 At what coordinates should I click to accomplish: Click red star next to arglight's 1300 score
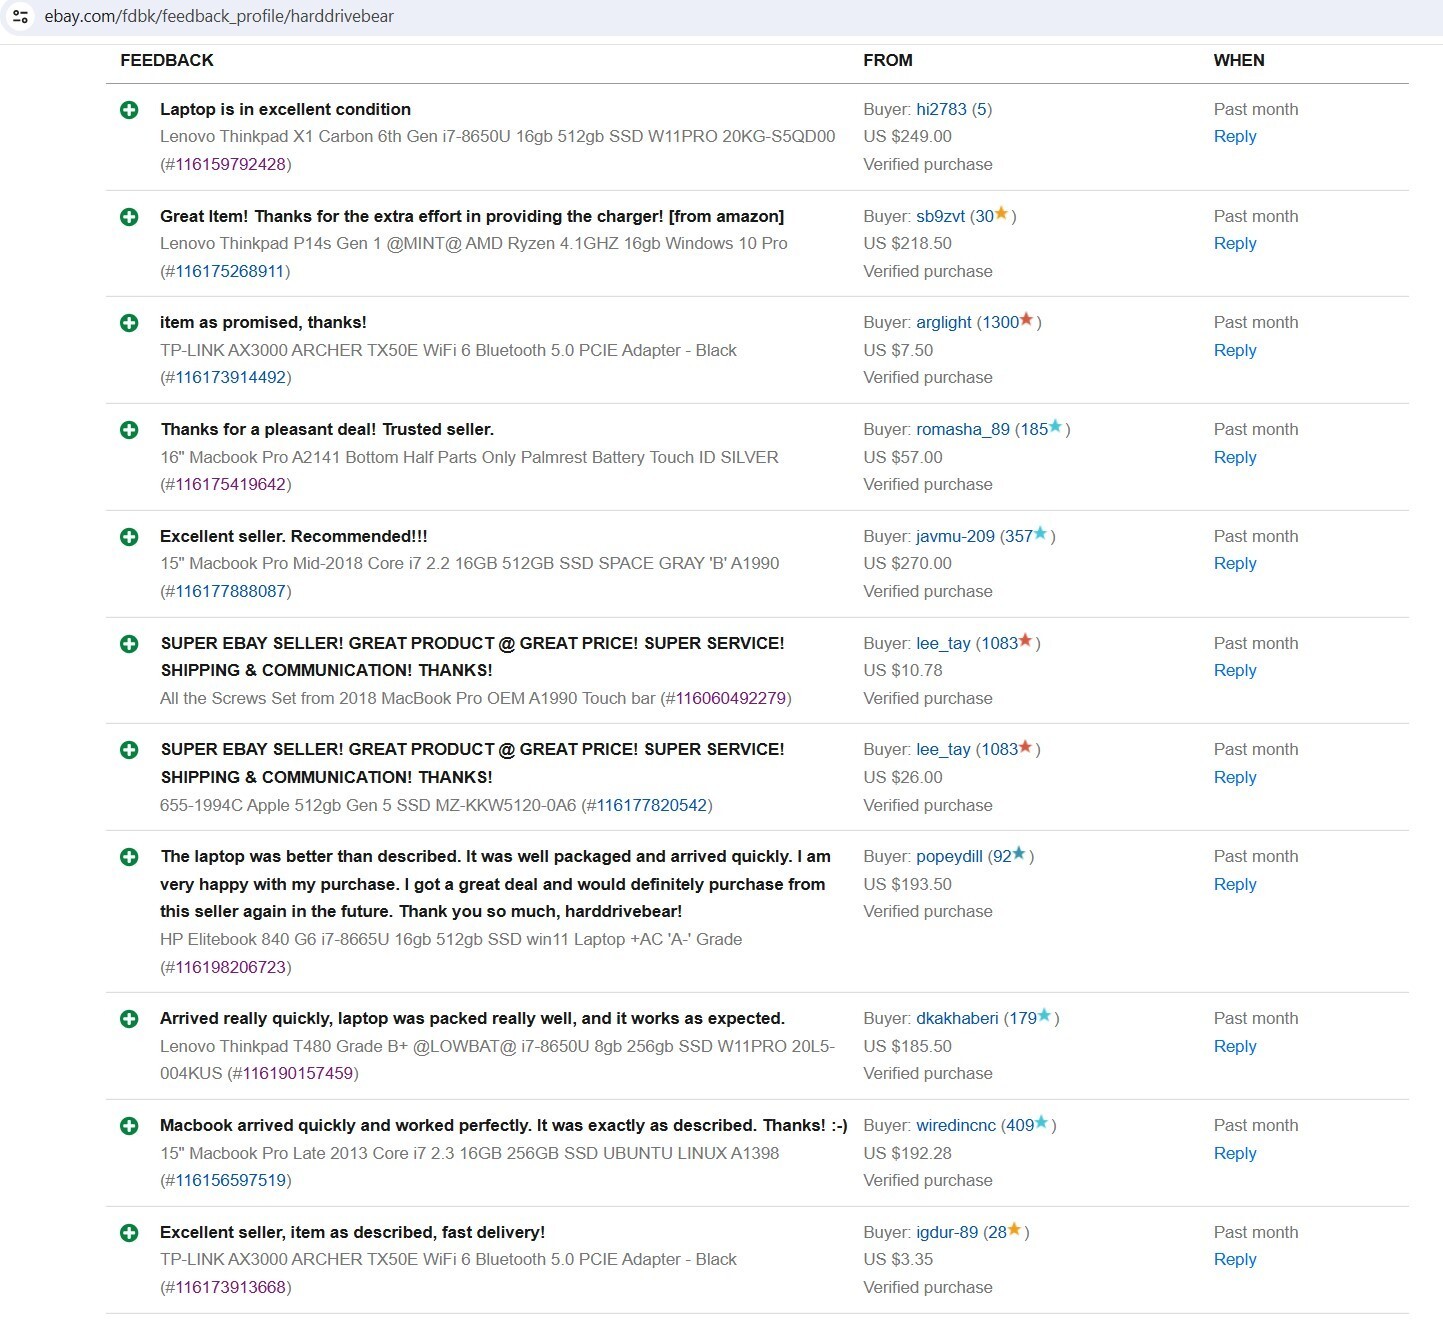point(1026,320)
